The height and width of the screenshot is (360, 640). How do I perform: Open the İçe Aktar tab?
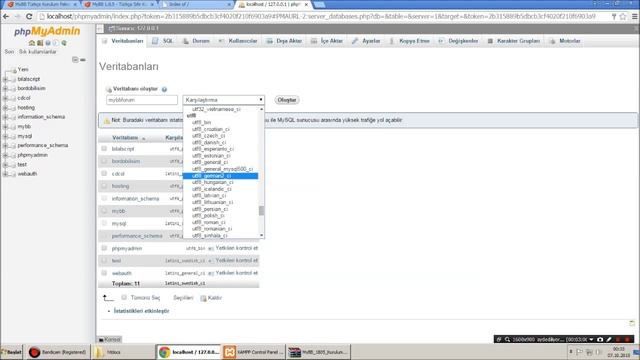point(327,41)
